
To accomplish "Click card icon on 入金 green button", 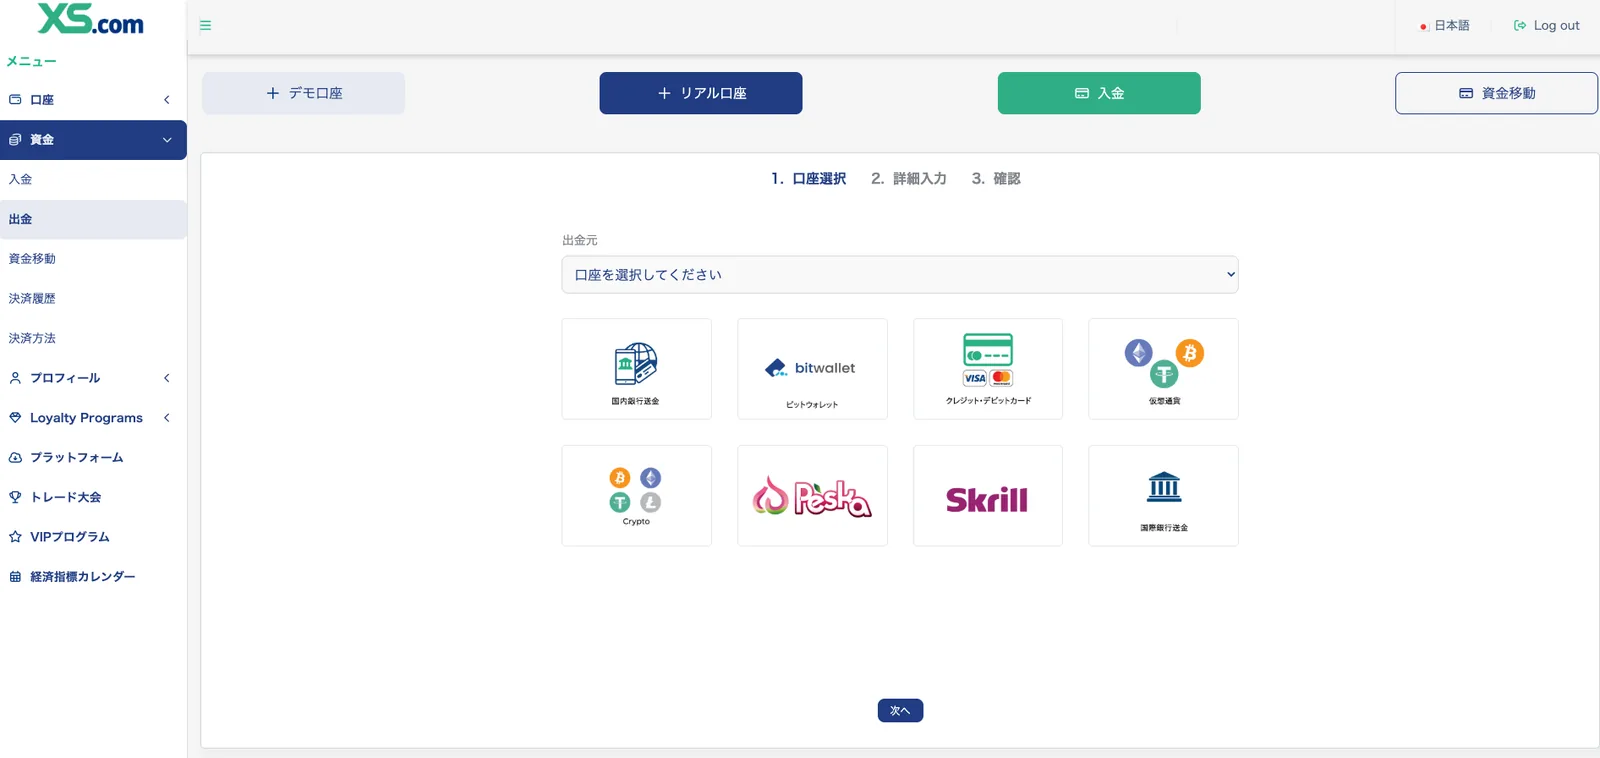I will click(x=1081, y=93).
